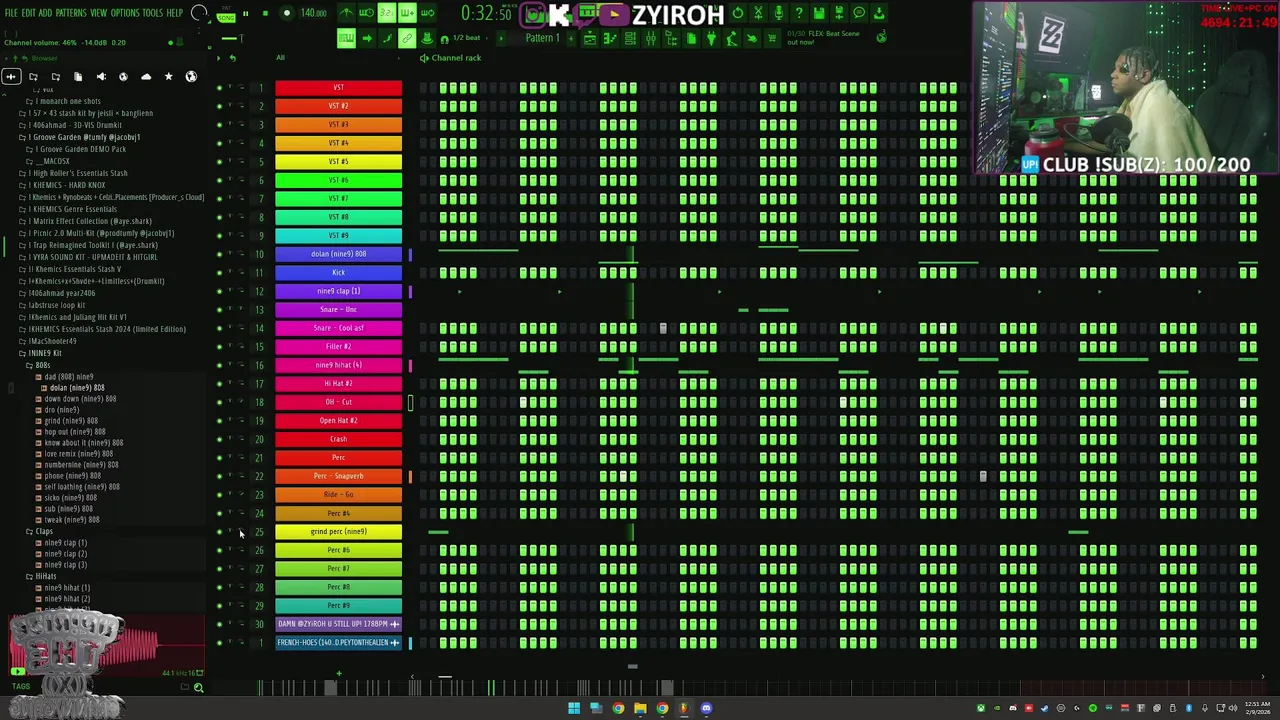Collapse the Claps folder
This screenshot has width=1280, height=720.
[x=44, y=531]
